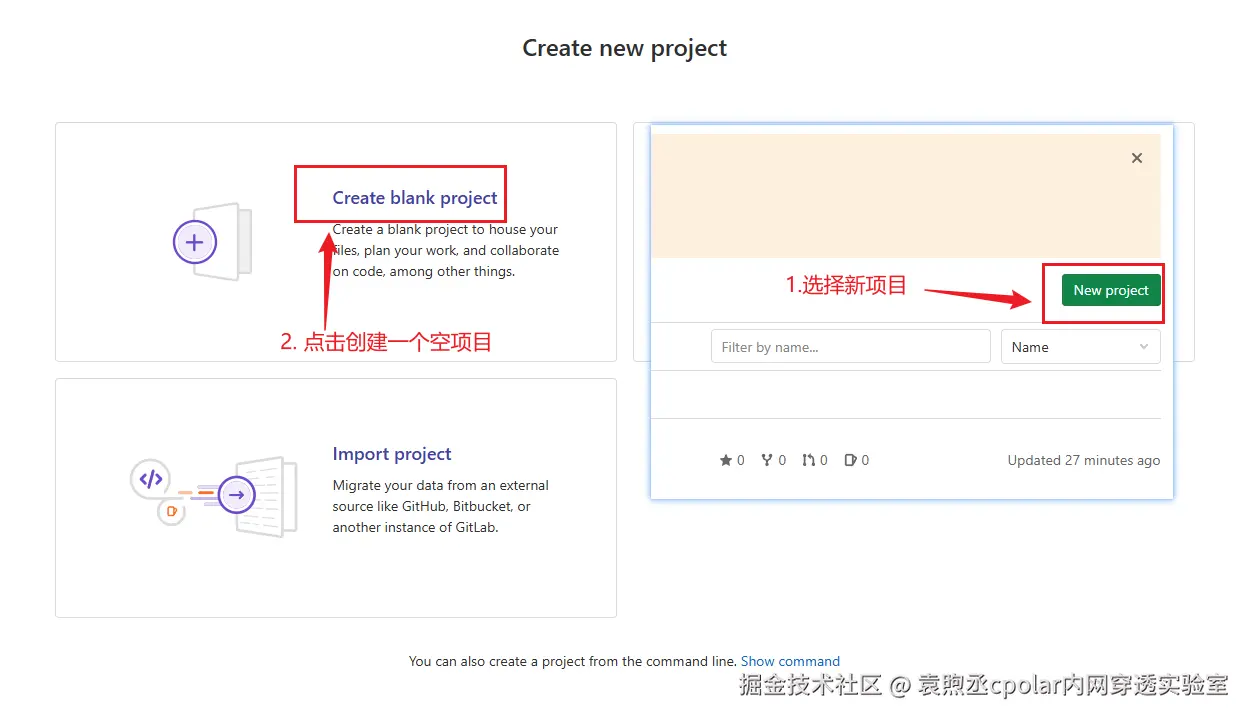Screen dimensions: 1249x719
Task: Click the code brackets icon in import illustration
Action: pyautogui.click(x=151, y=479)
